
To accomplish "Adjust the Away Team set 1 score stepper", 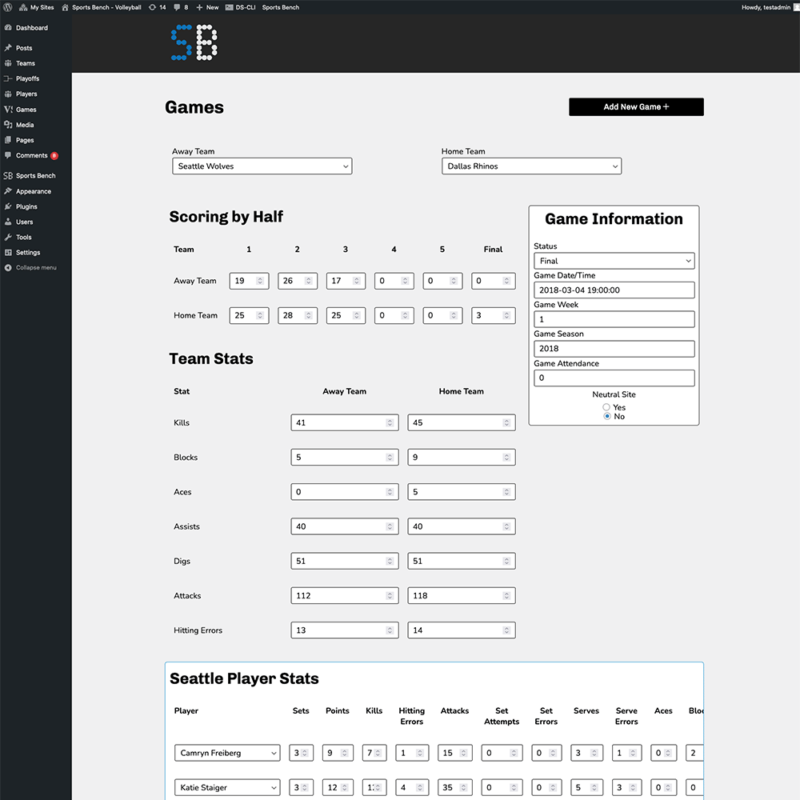I will (260, 281).
